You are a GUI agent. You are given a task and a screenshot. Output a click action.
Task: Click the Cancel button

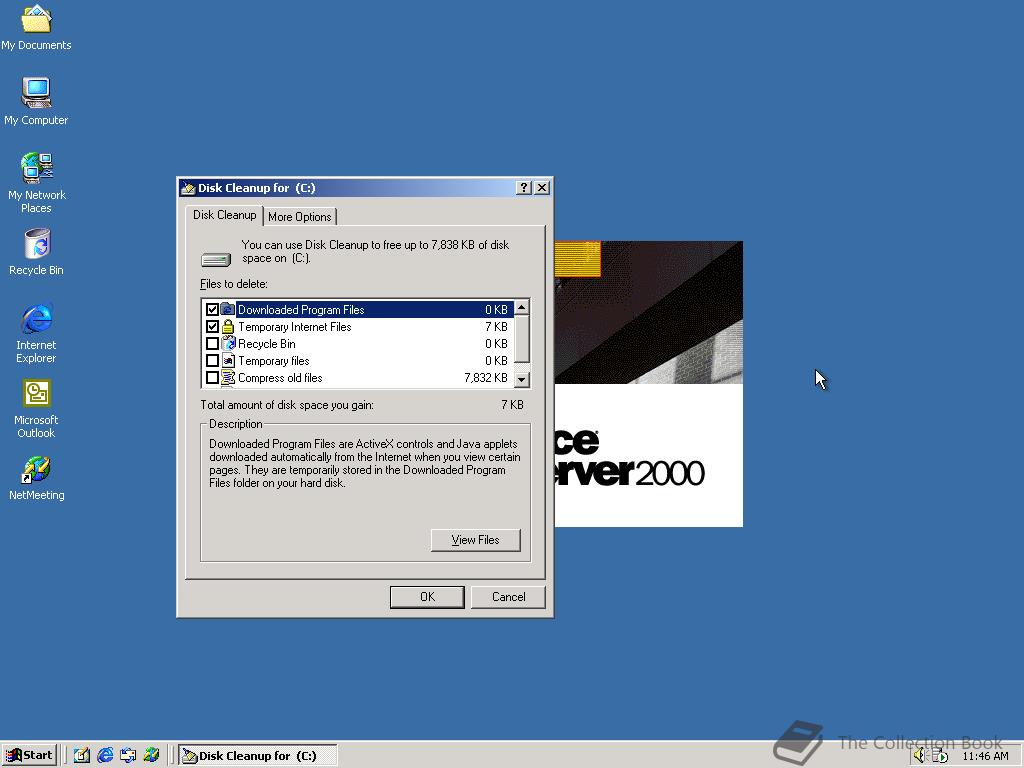pos(508,597)
